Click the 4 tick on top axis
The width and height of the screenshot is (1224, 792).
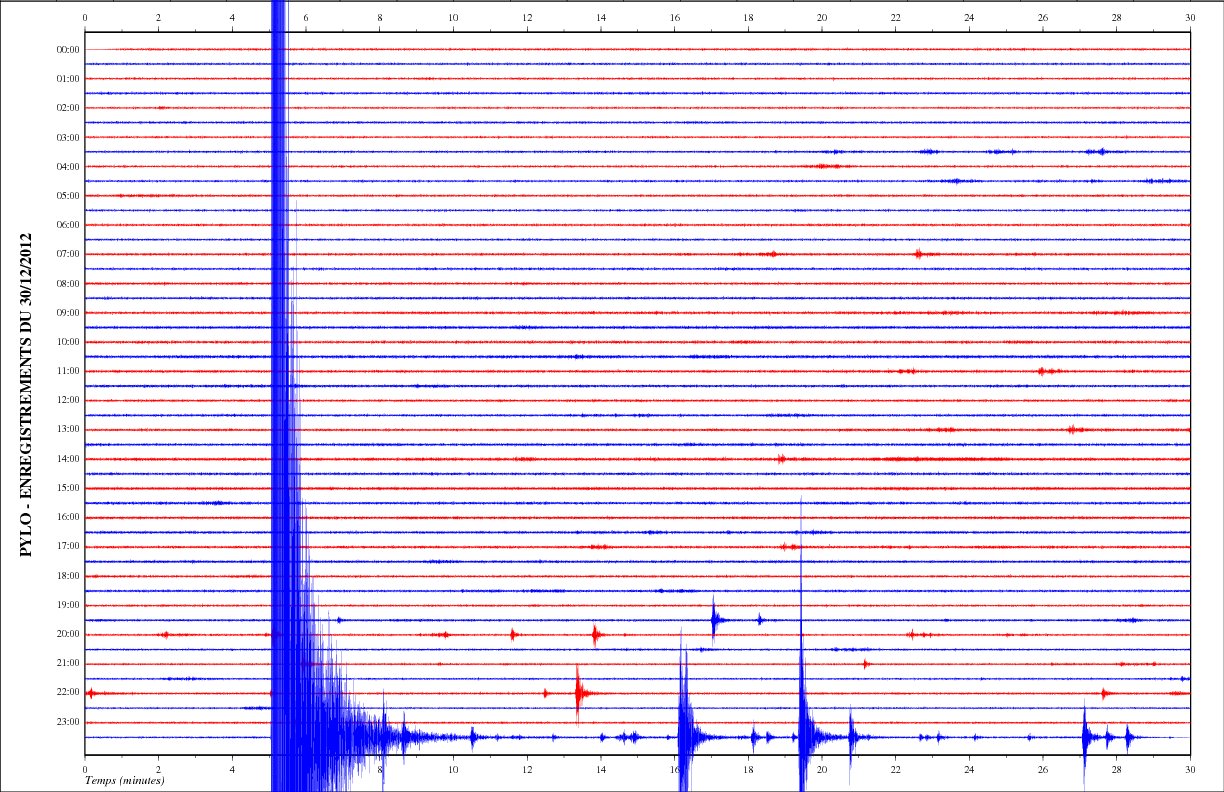232,17
